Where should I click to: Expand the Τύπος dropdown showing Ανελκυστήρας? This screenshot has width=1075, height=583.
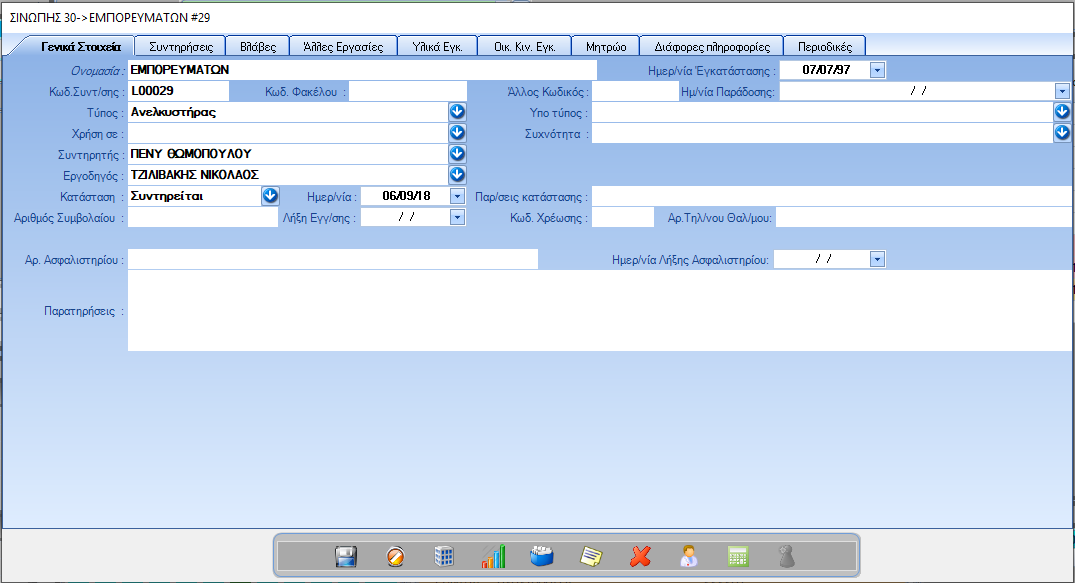click(457, 112)
